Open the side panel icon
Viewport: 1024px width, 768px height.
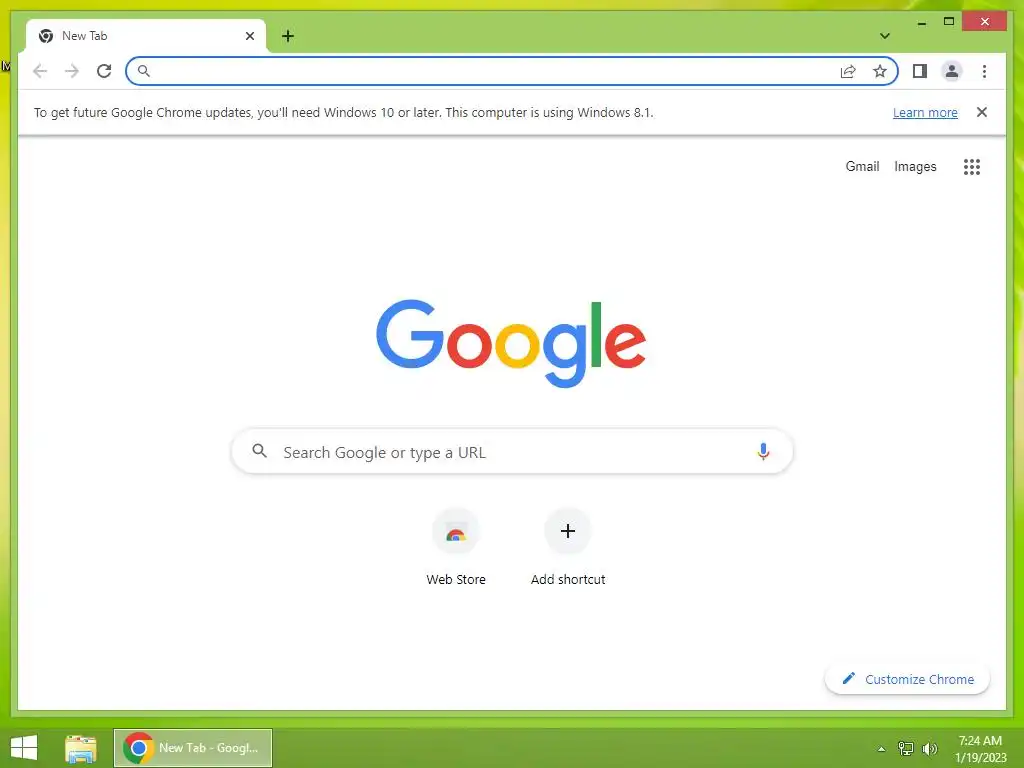(920, 71)
